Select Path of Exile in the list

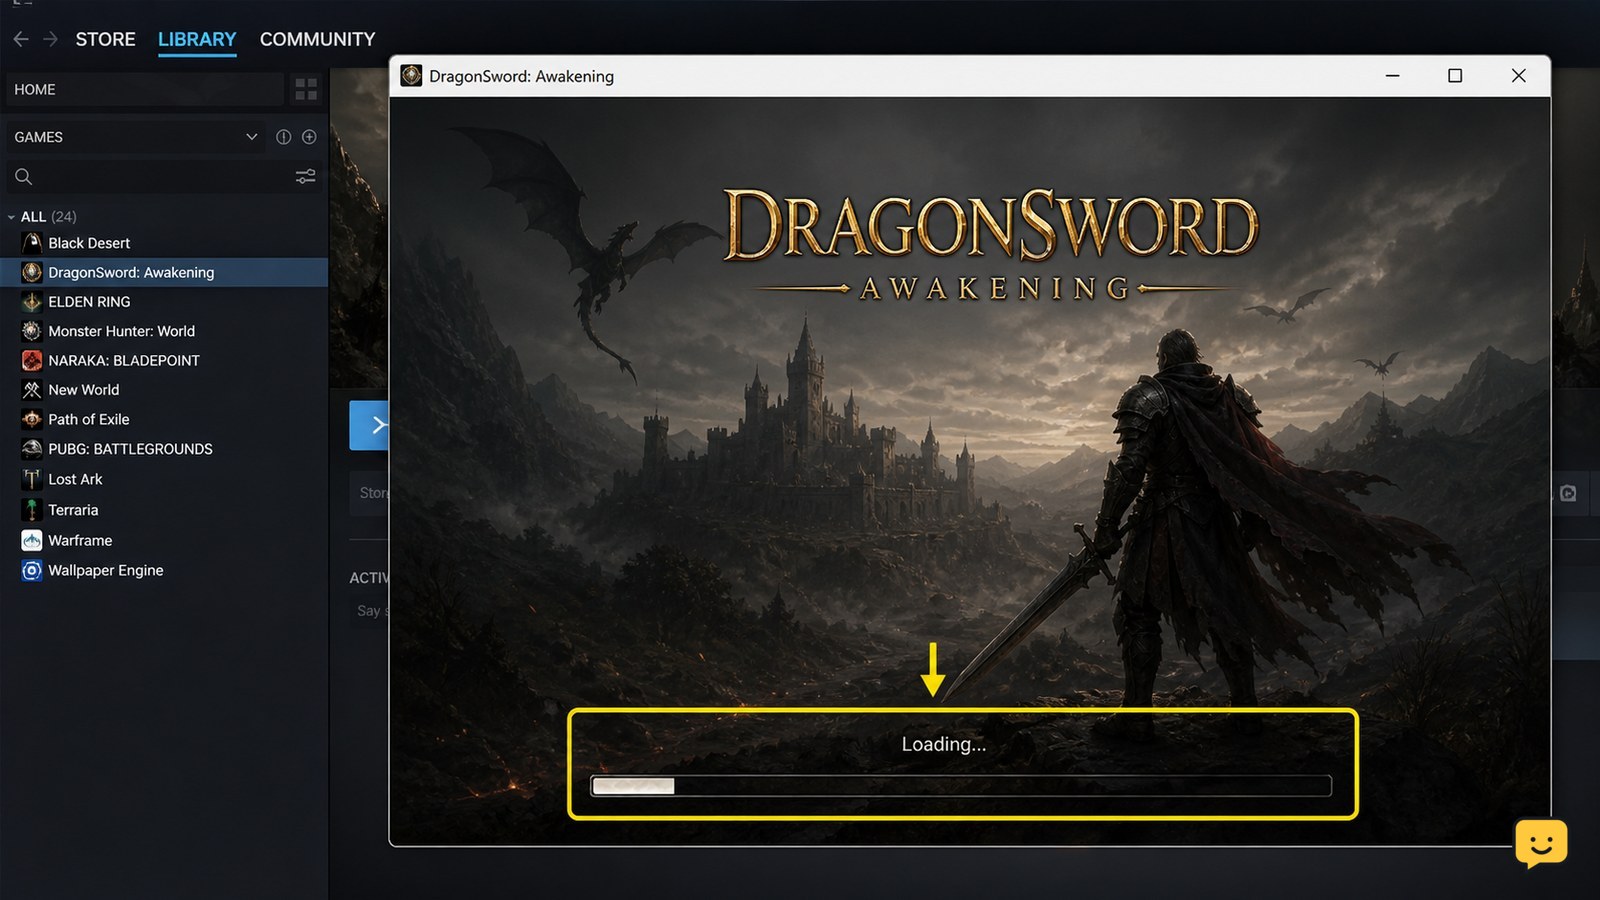[164, 419]
